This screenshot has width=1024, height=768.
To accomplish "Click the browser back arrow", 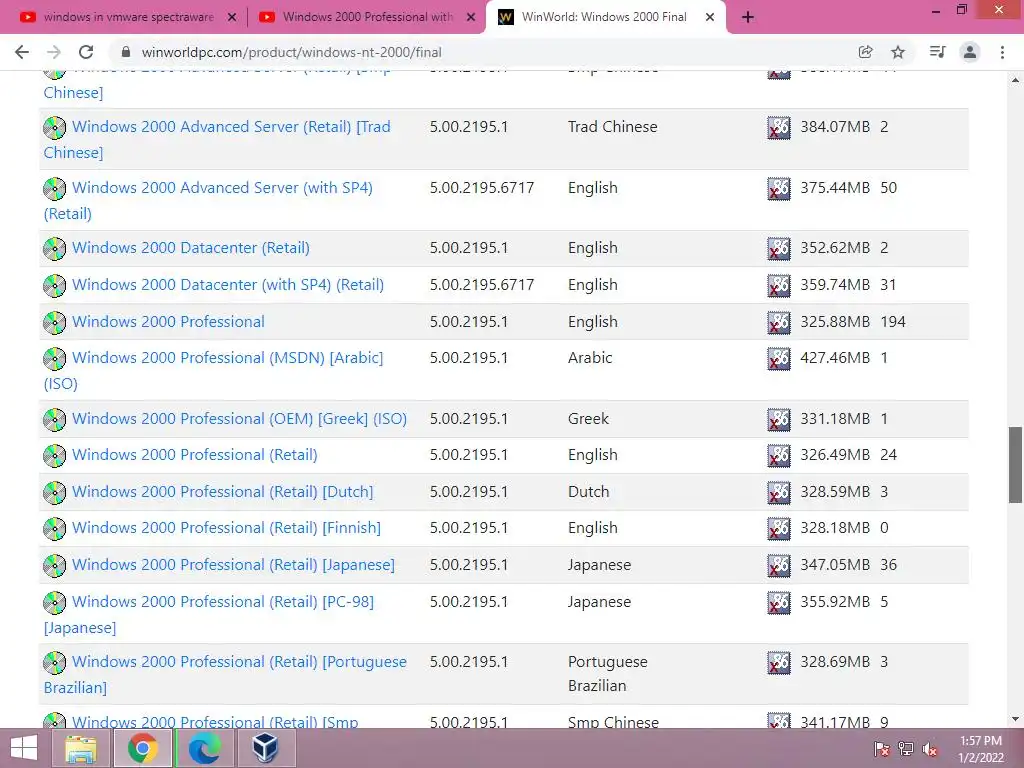I will [x=22, y=52].
